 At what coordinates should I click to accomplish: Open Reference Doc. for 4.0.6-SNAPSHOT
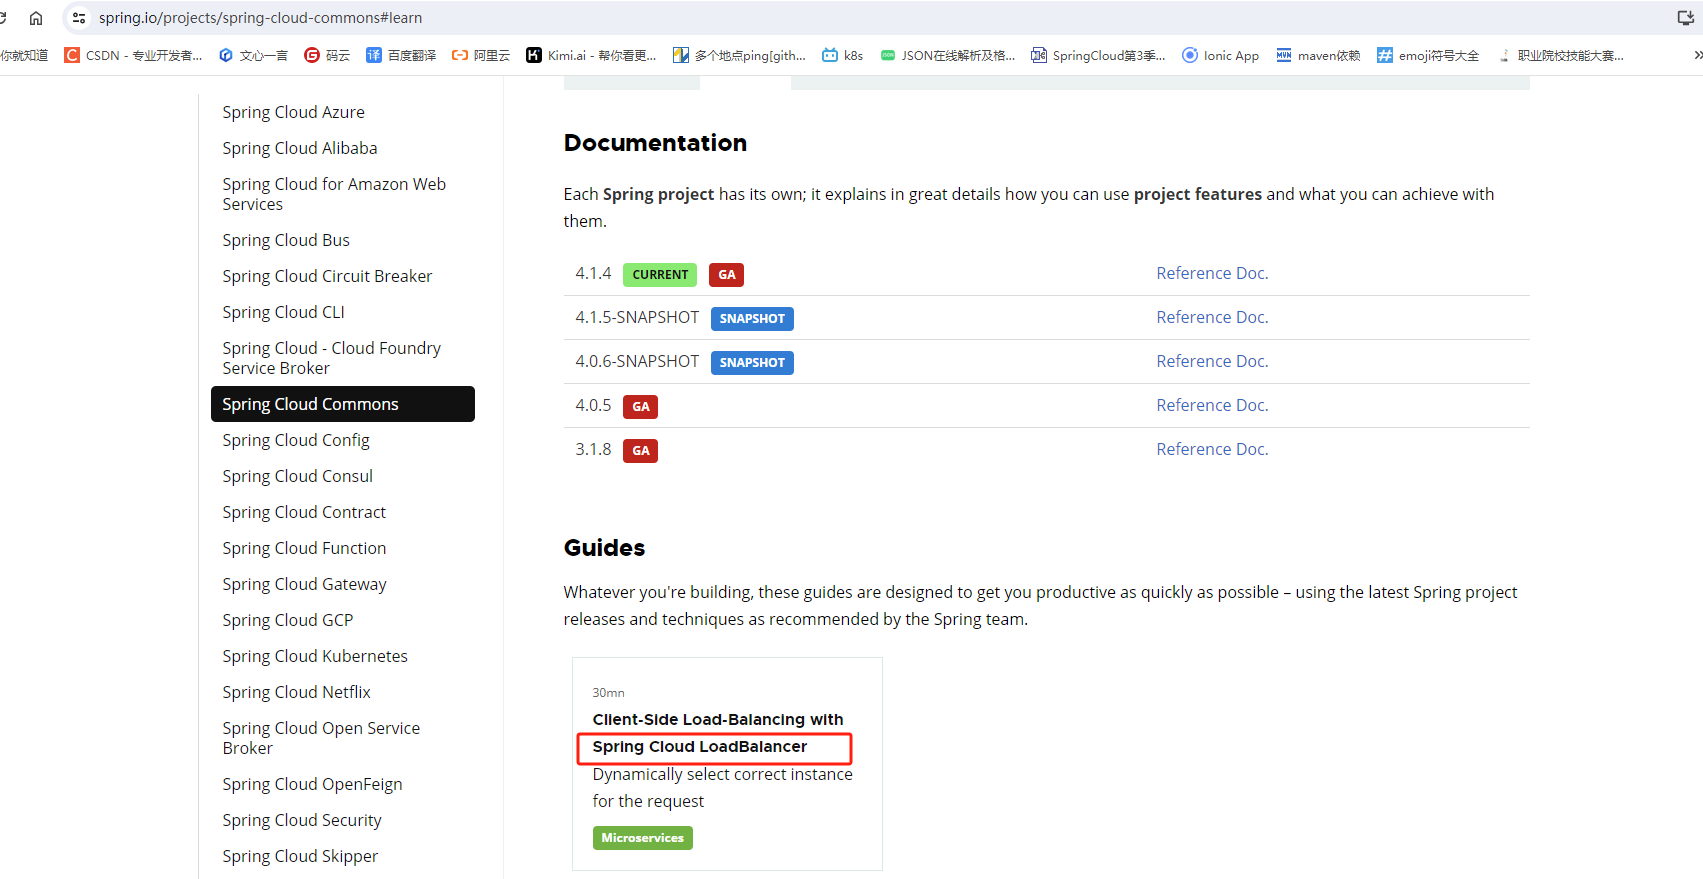[1212, 361]
